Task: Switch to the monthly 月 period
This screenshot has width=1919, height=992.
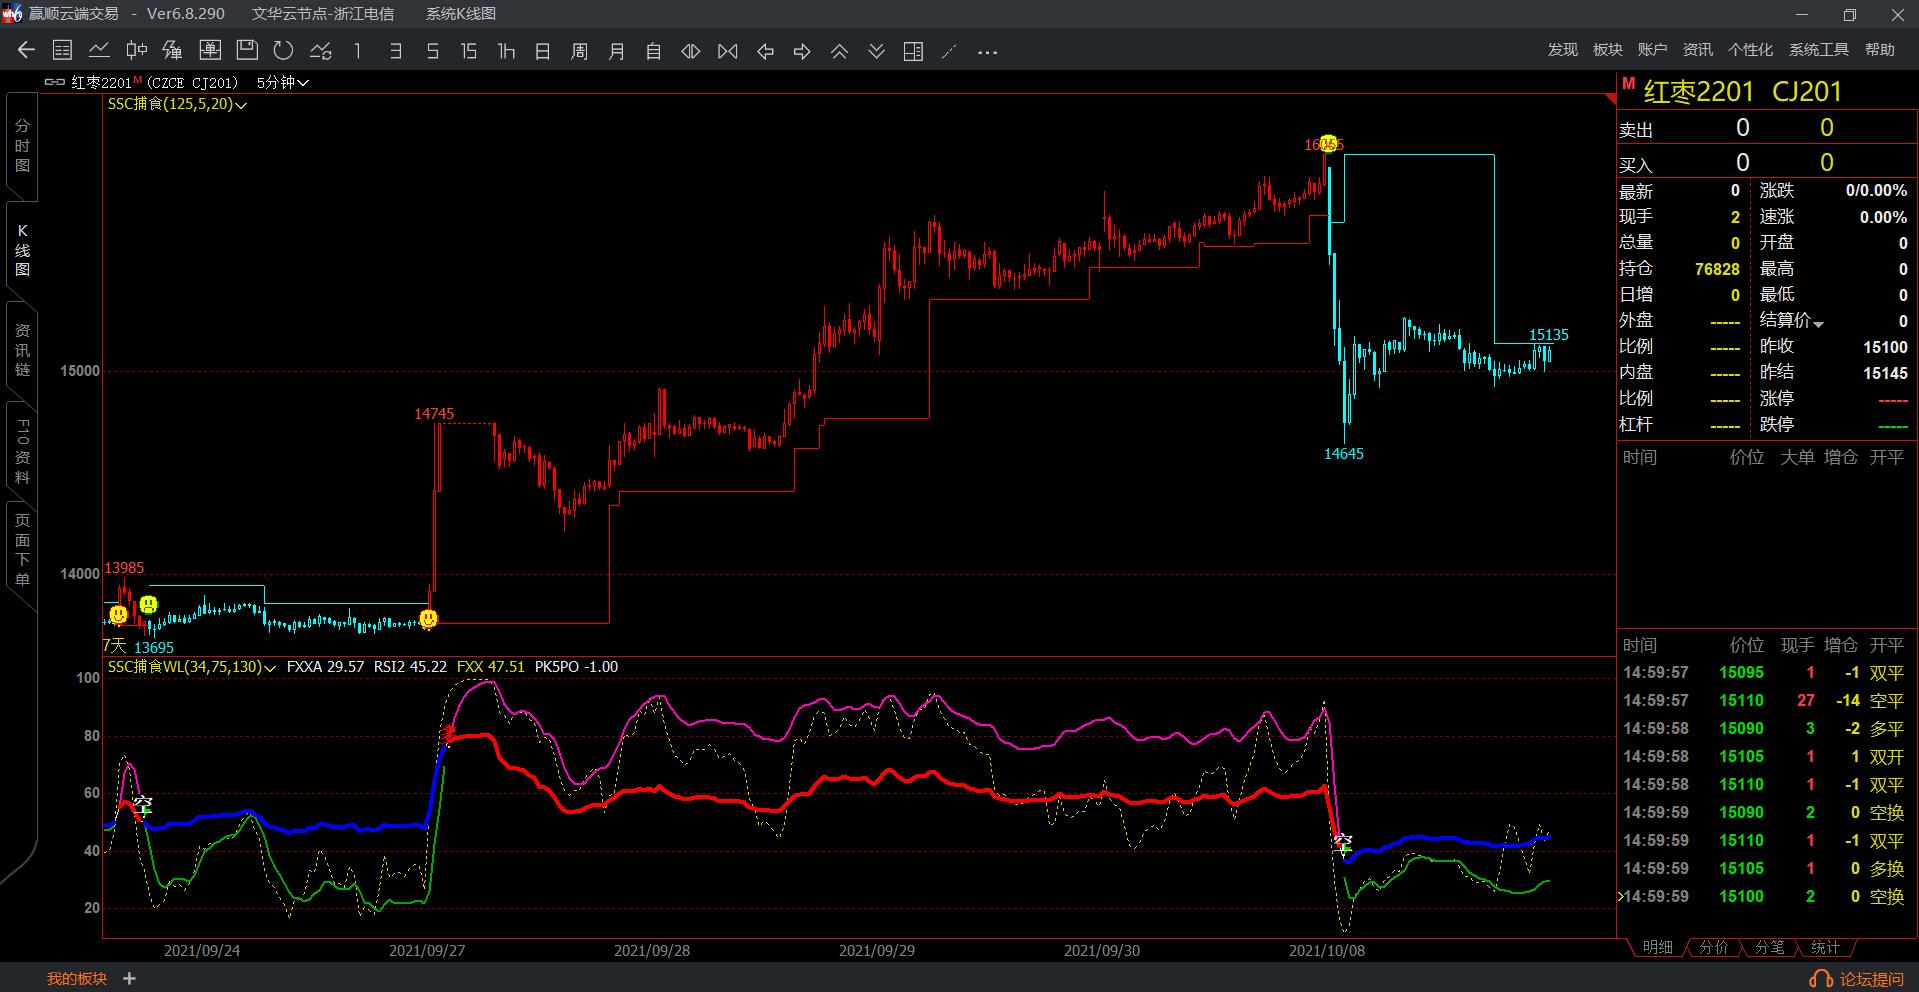Action: coord(617,50)
